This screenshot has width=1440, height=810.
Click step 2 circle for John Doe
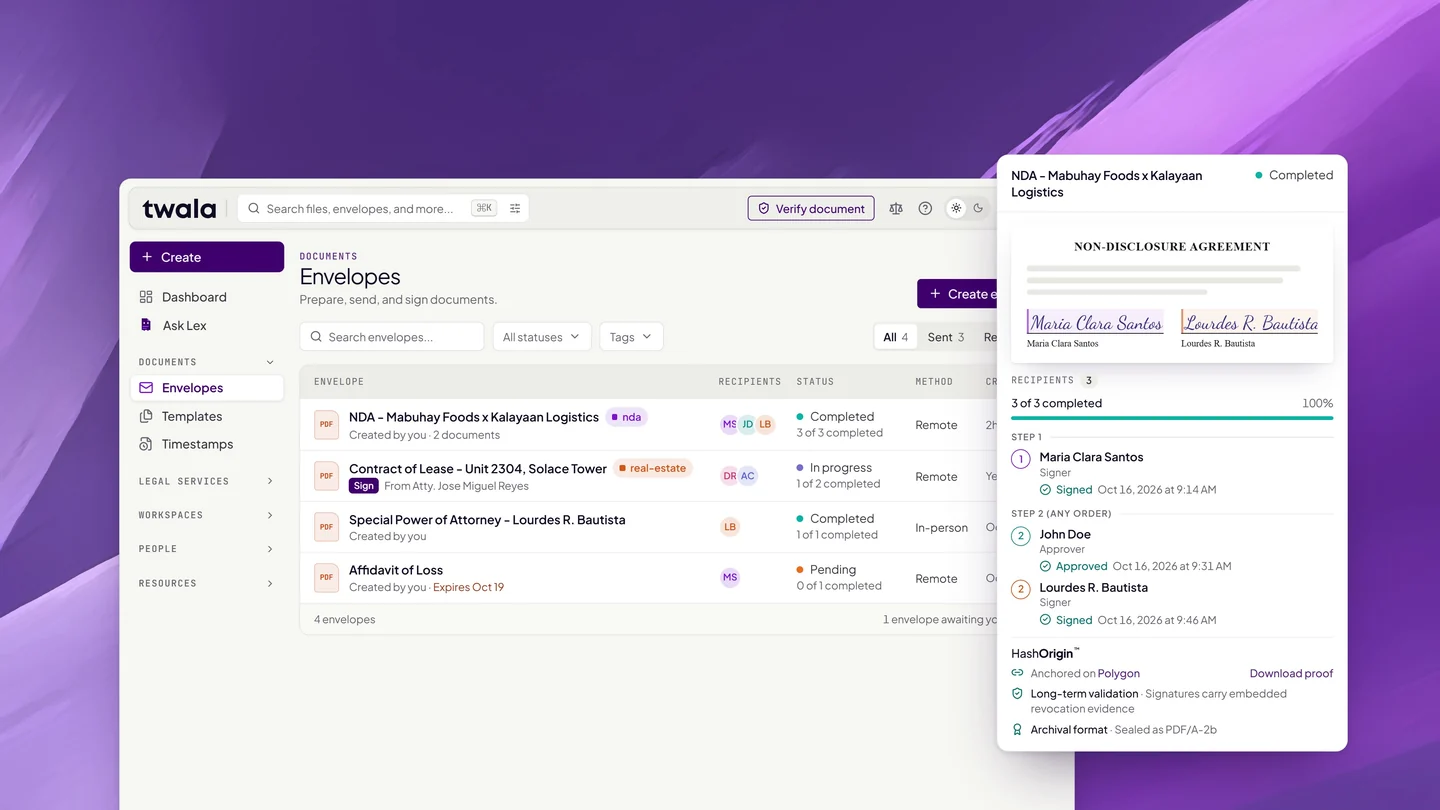1021,536
